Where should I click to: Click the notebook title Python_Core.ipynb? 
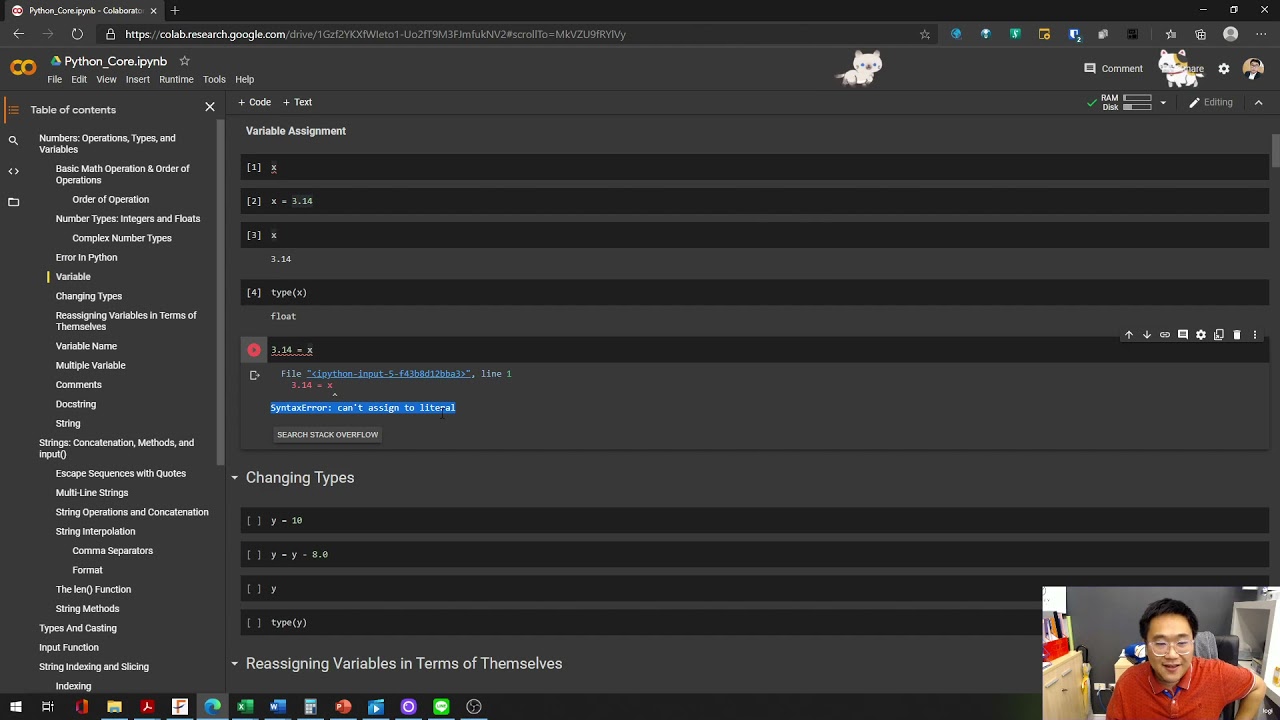[x=116, y=61]
